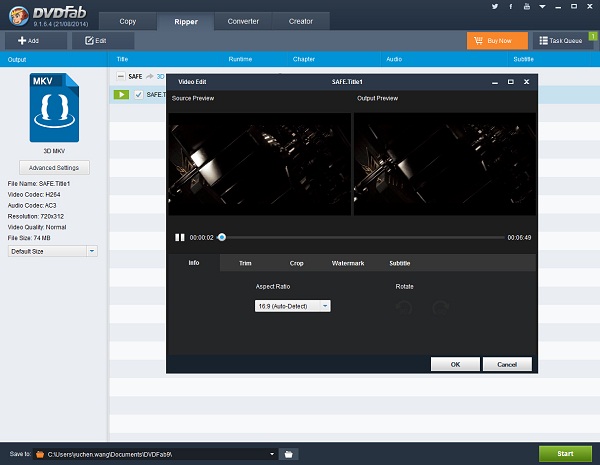Click the green Start button
The image size is (600, 465).
(565, 454)
